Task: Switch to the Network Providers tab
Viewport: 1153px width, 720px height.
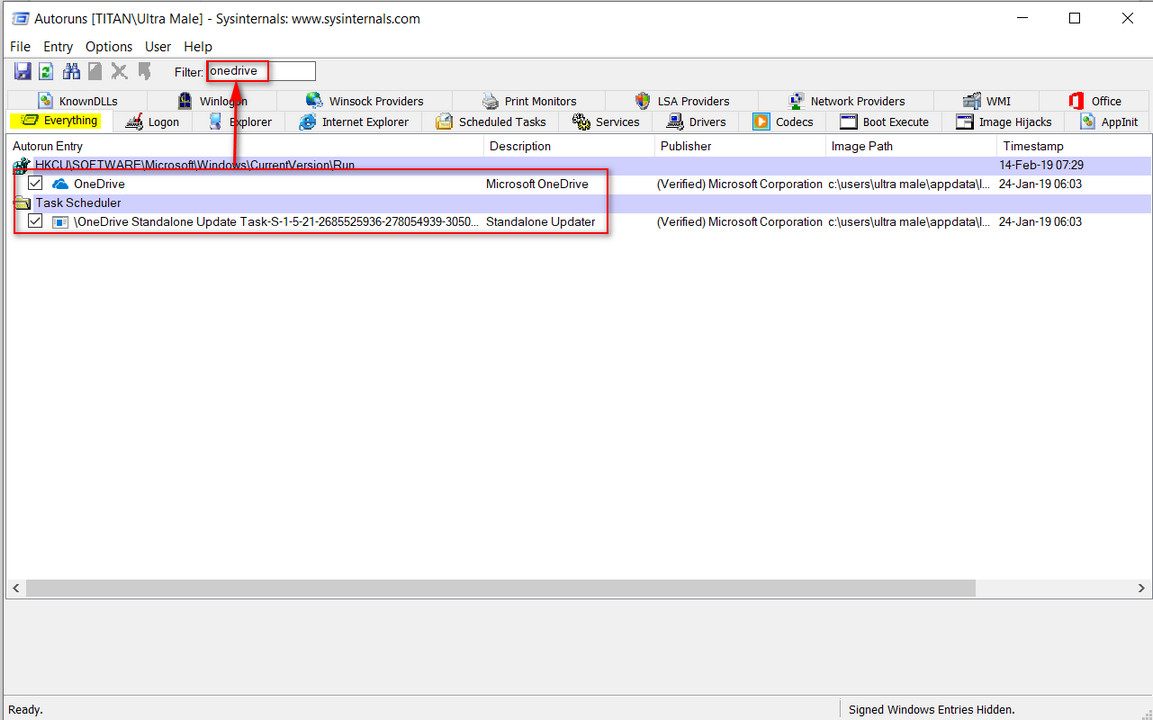Action: click(x=846, y=101)
